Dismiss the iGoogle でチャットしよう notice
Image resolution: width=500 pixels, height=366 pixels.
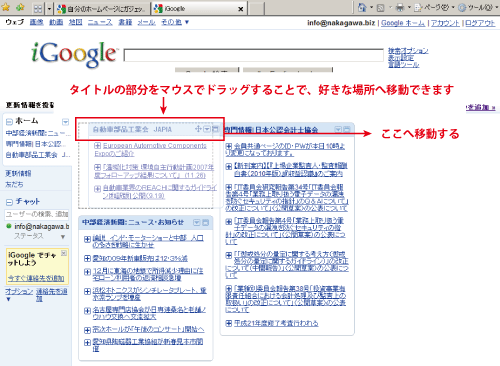tap(64, 254)
